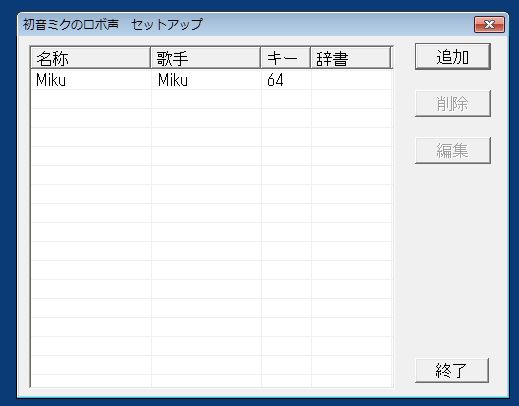519x406 pixels.
Task: Click the 追加 (Add) button
Action: click(x=453, y=57)
